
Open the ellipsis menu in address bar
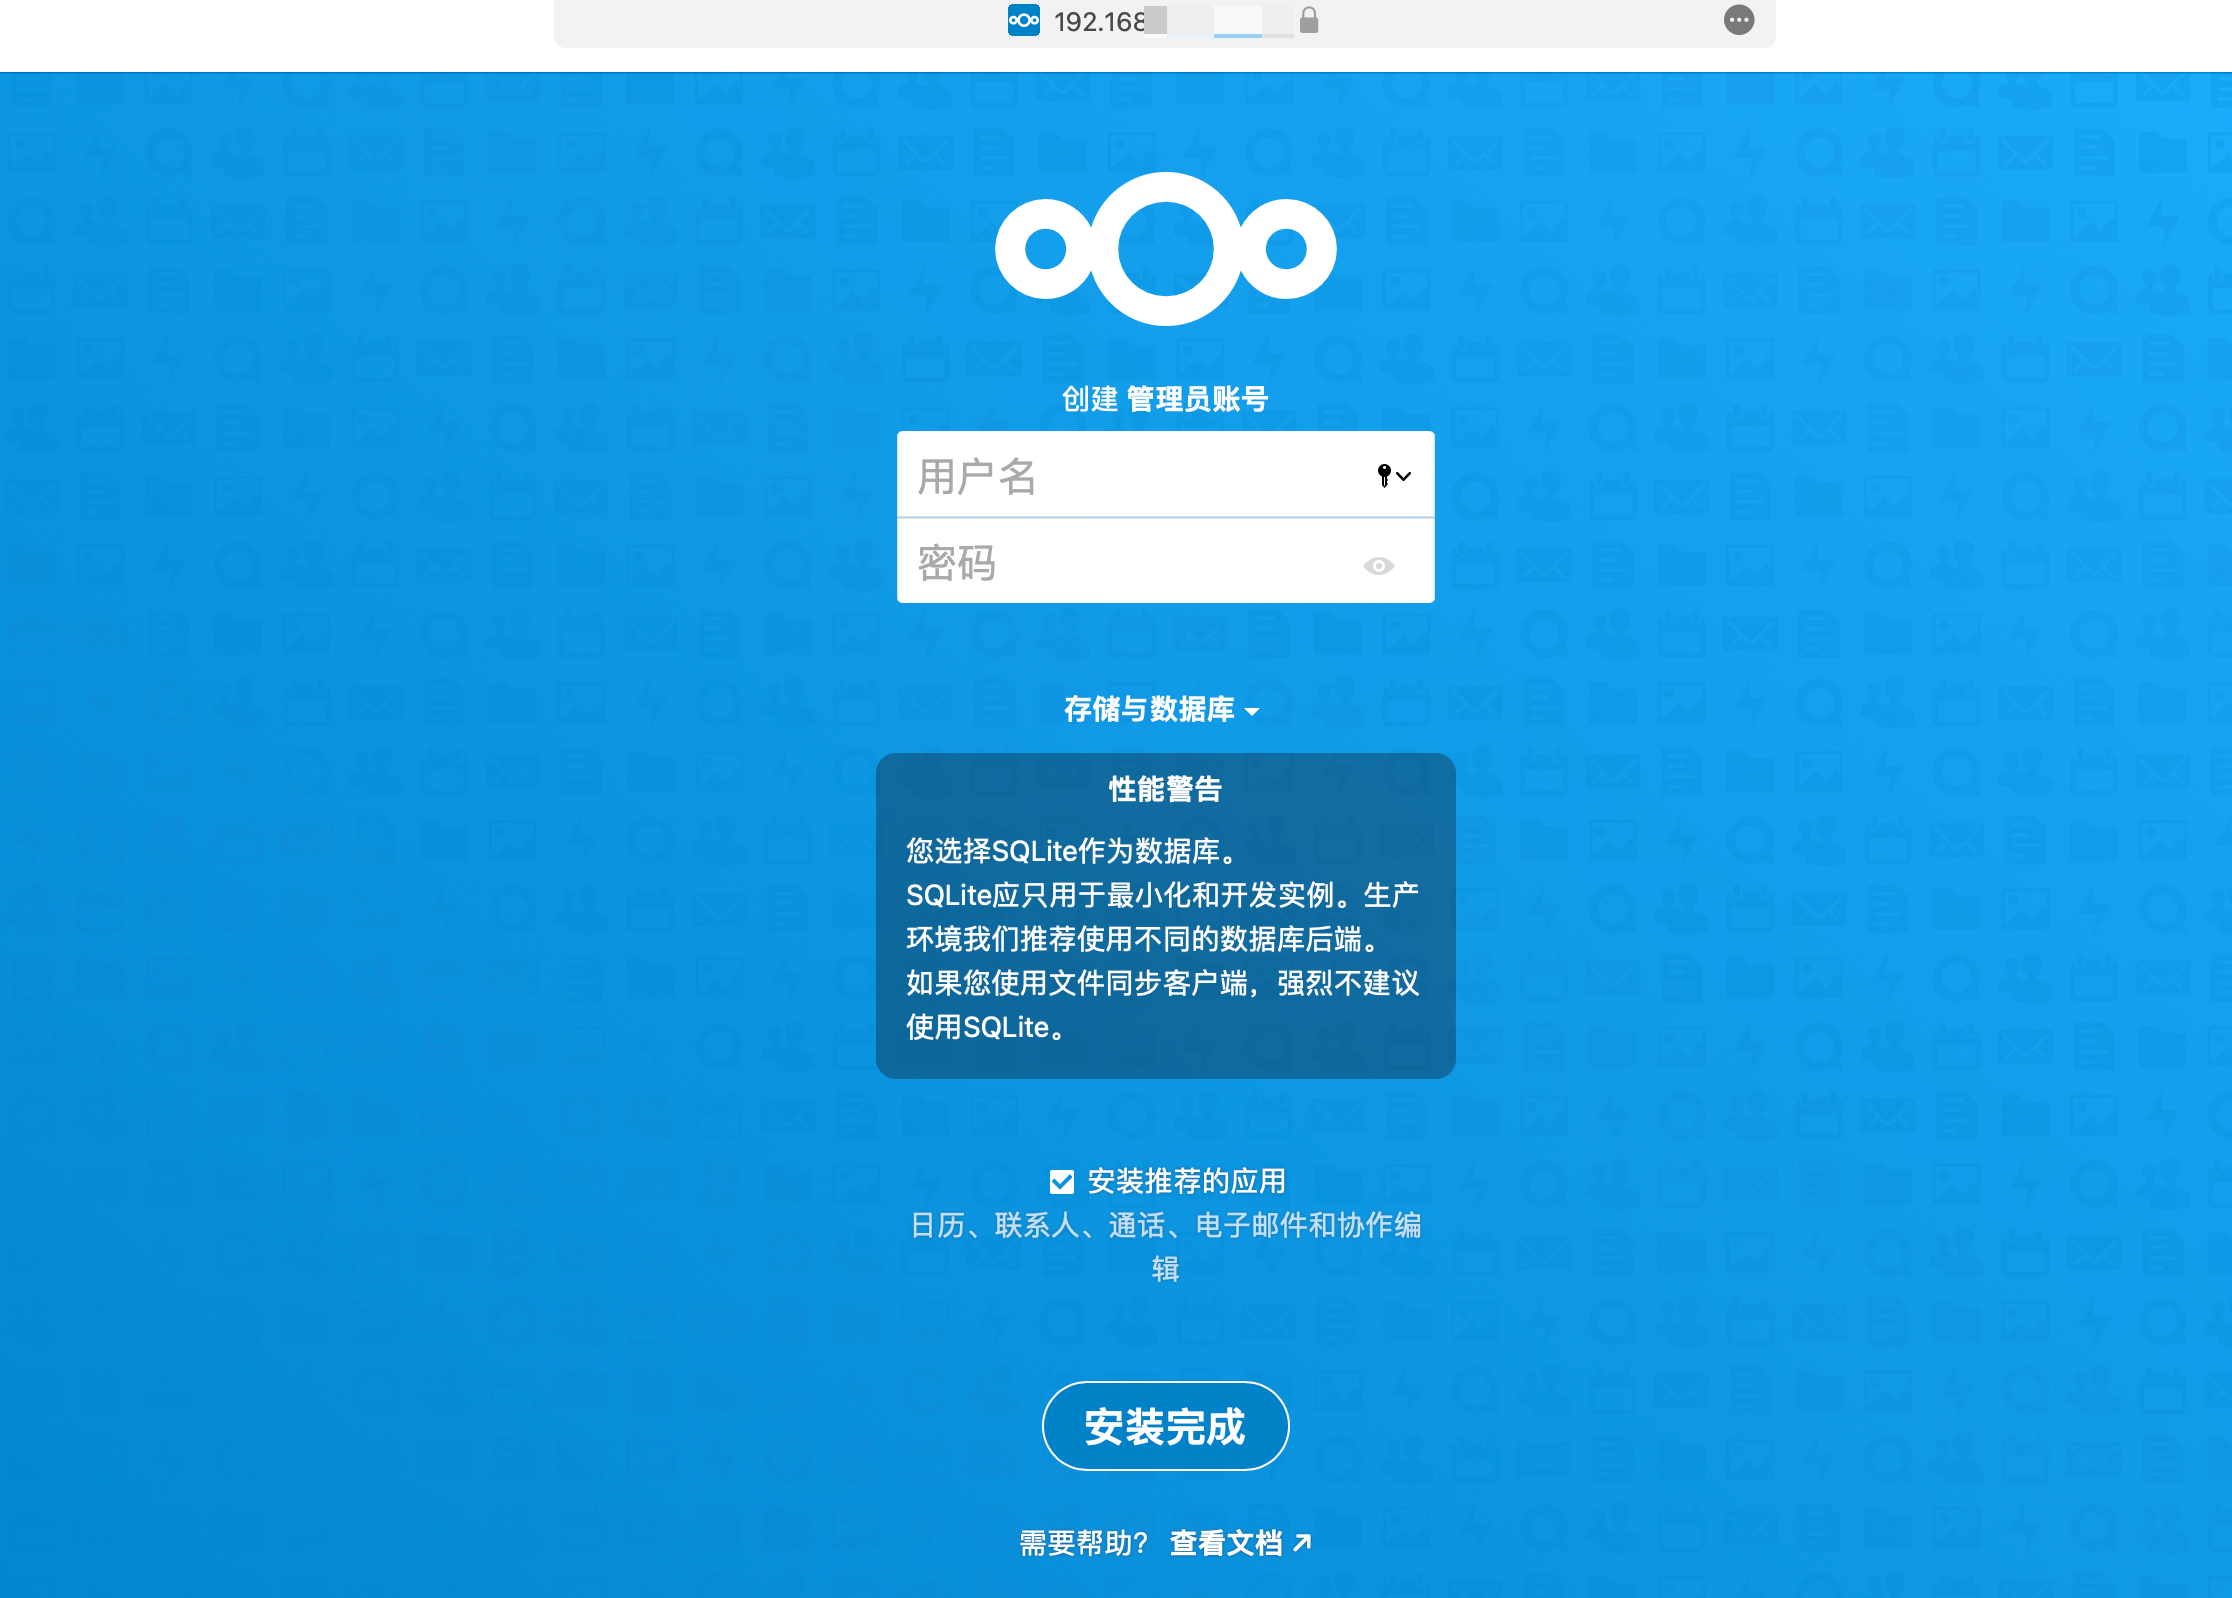click(1739, 20)
